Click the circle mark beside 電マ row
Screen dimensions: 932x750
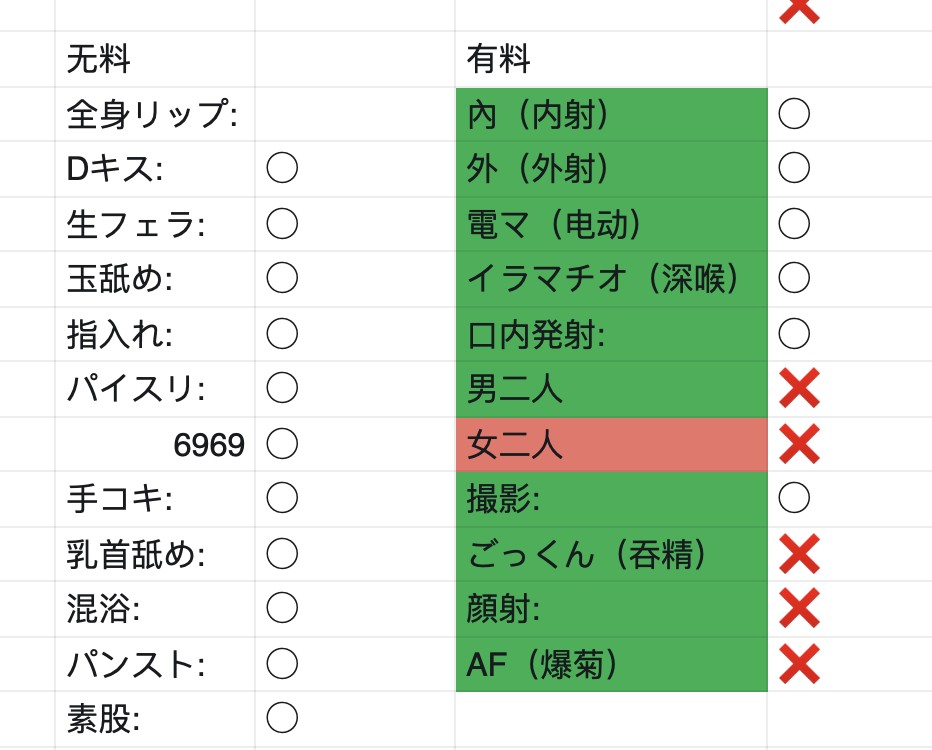794,223
